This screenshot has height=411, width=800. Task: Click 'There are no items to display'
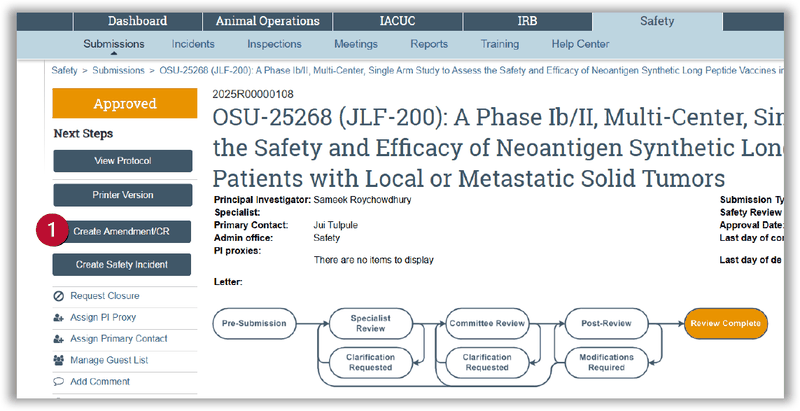pos(373,260)
